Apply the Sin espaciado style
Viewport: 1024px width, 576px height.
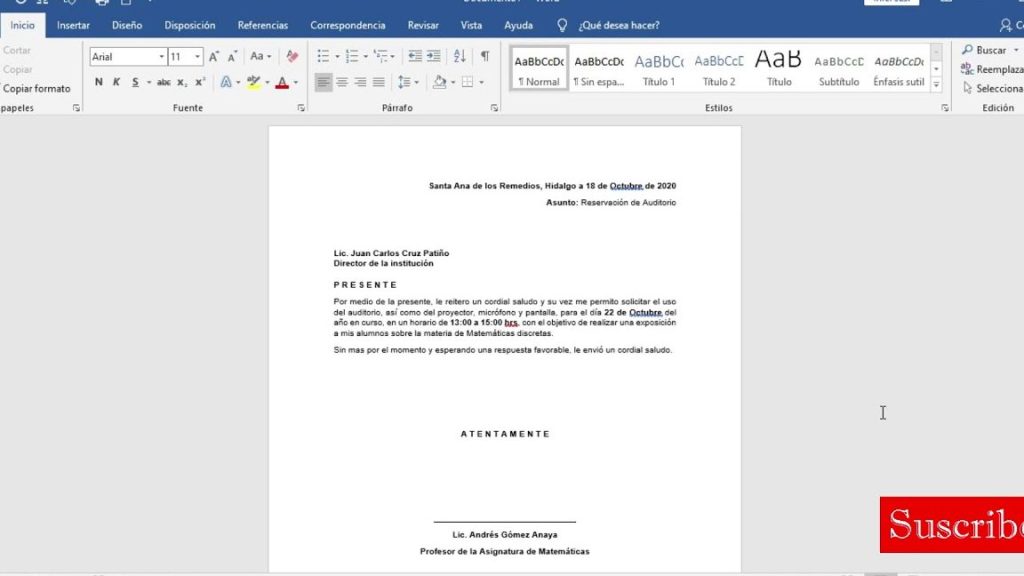(599, 69)
